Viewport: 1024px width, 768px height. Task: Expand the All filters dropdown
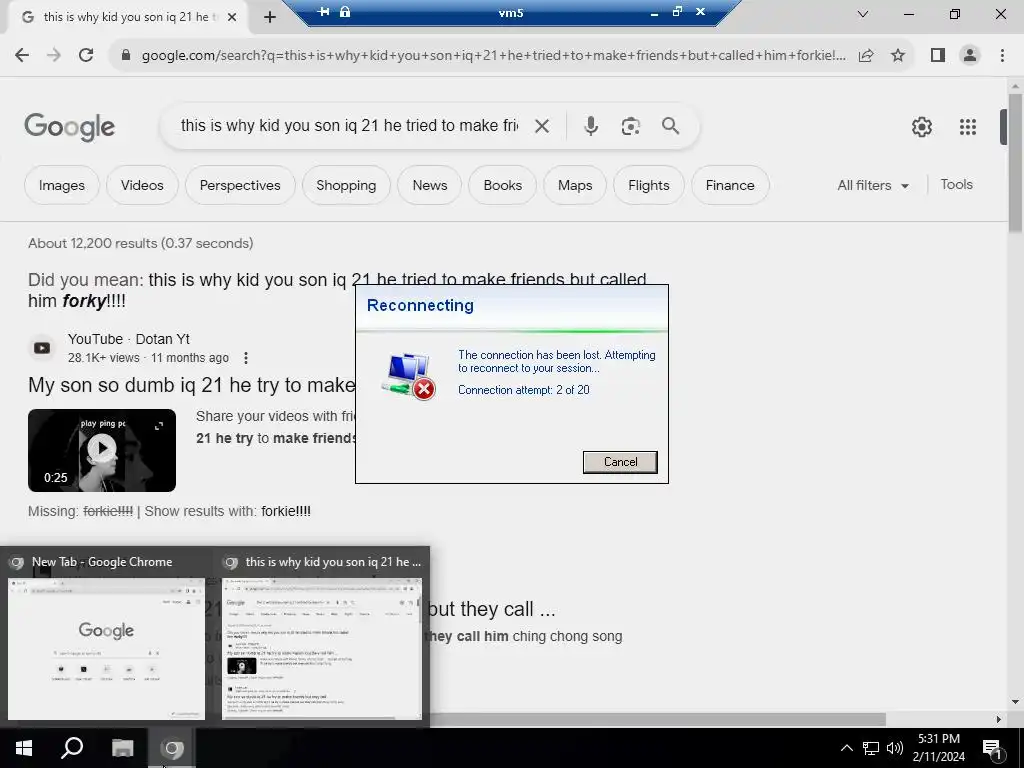[x=872, y=185]
